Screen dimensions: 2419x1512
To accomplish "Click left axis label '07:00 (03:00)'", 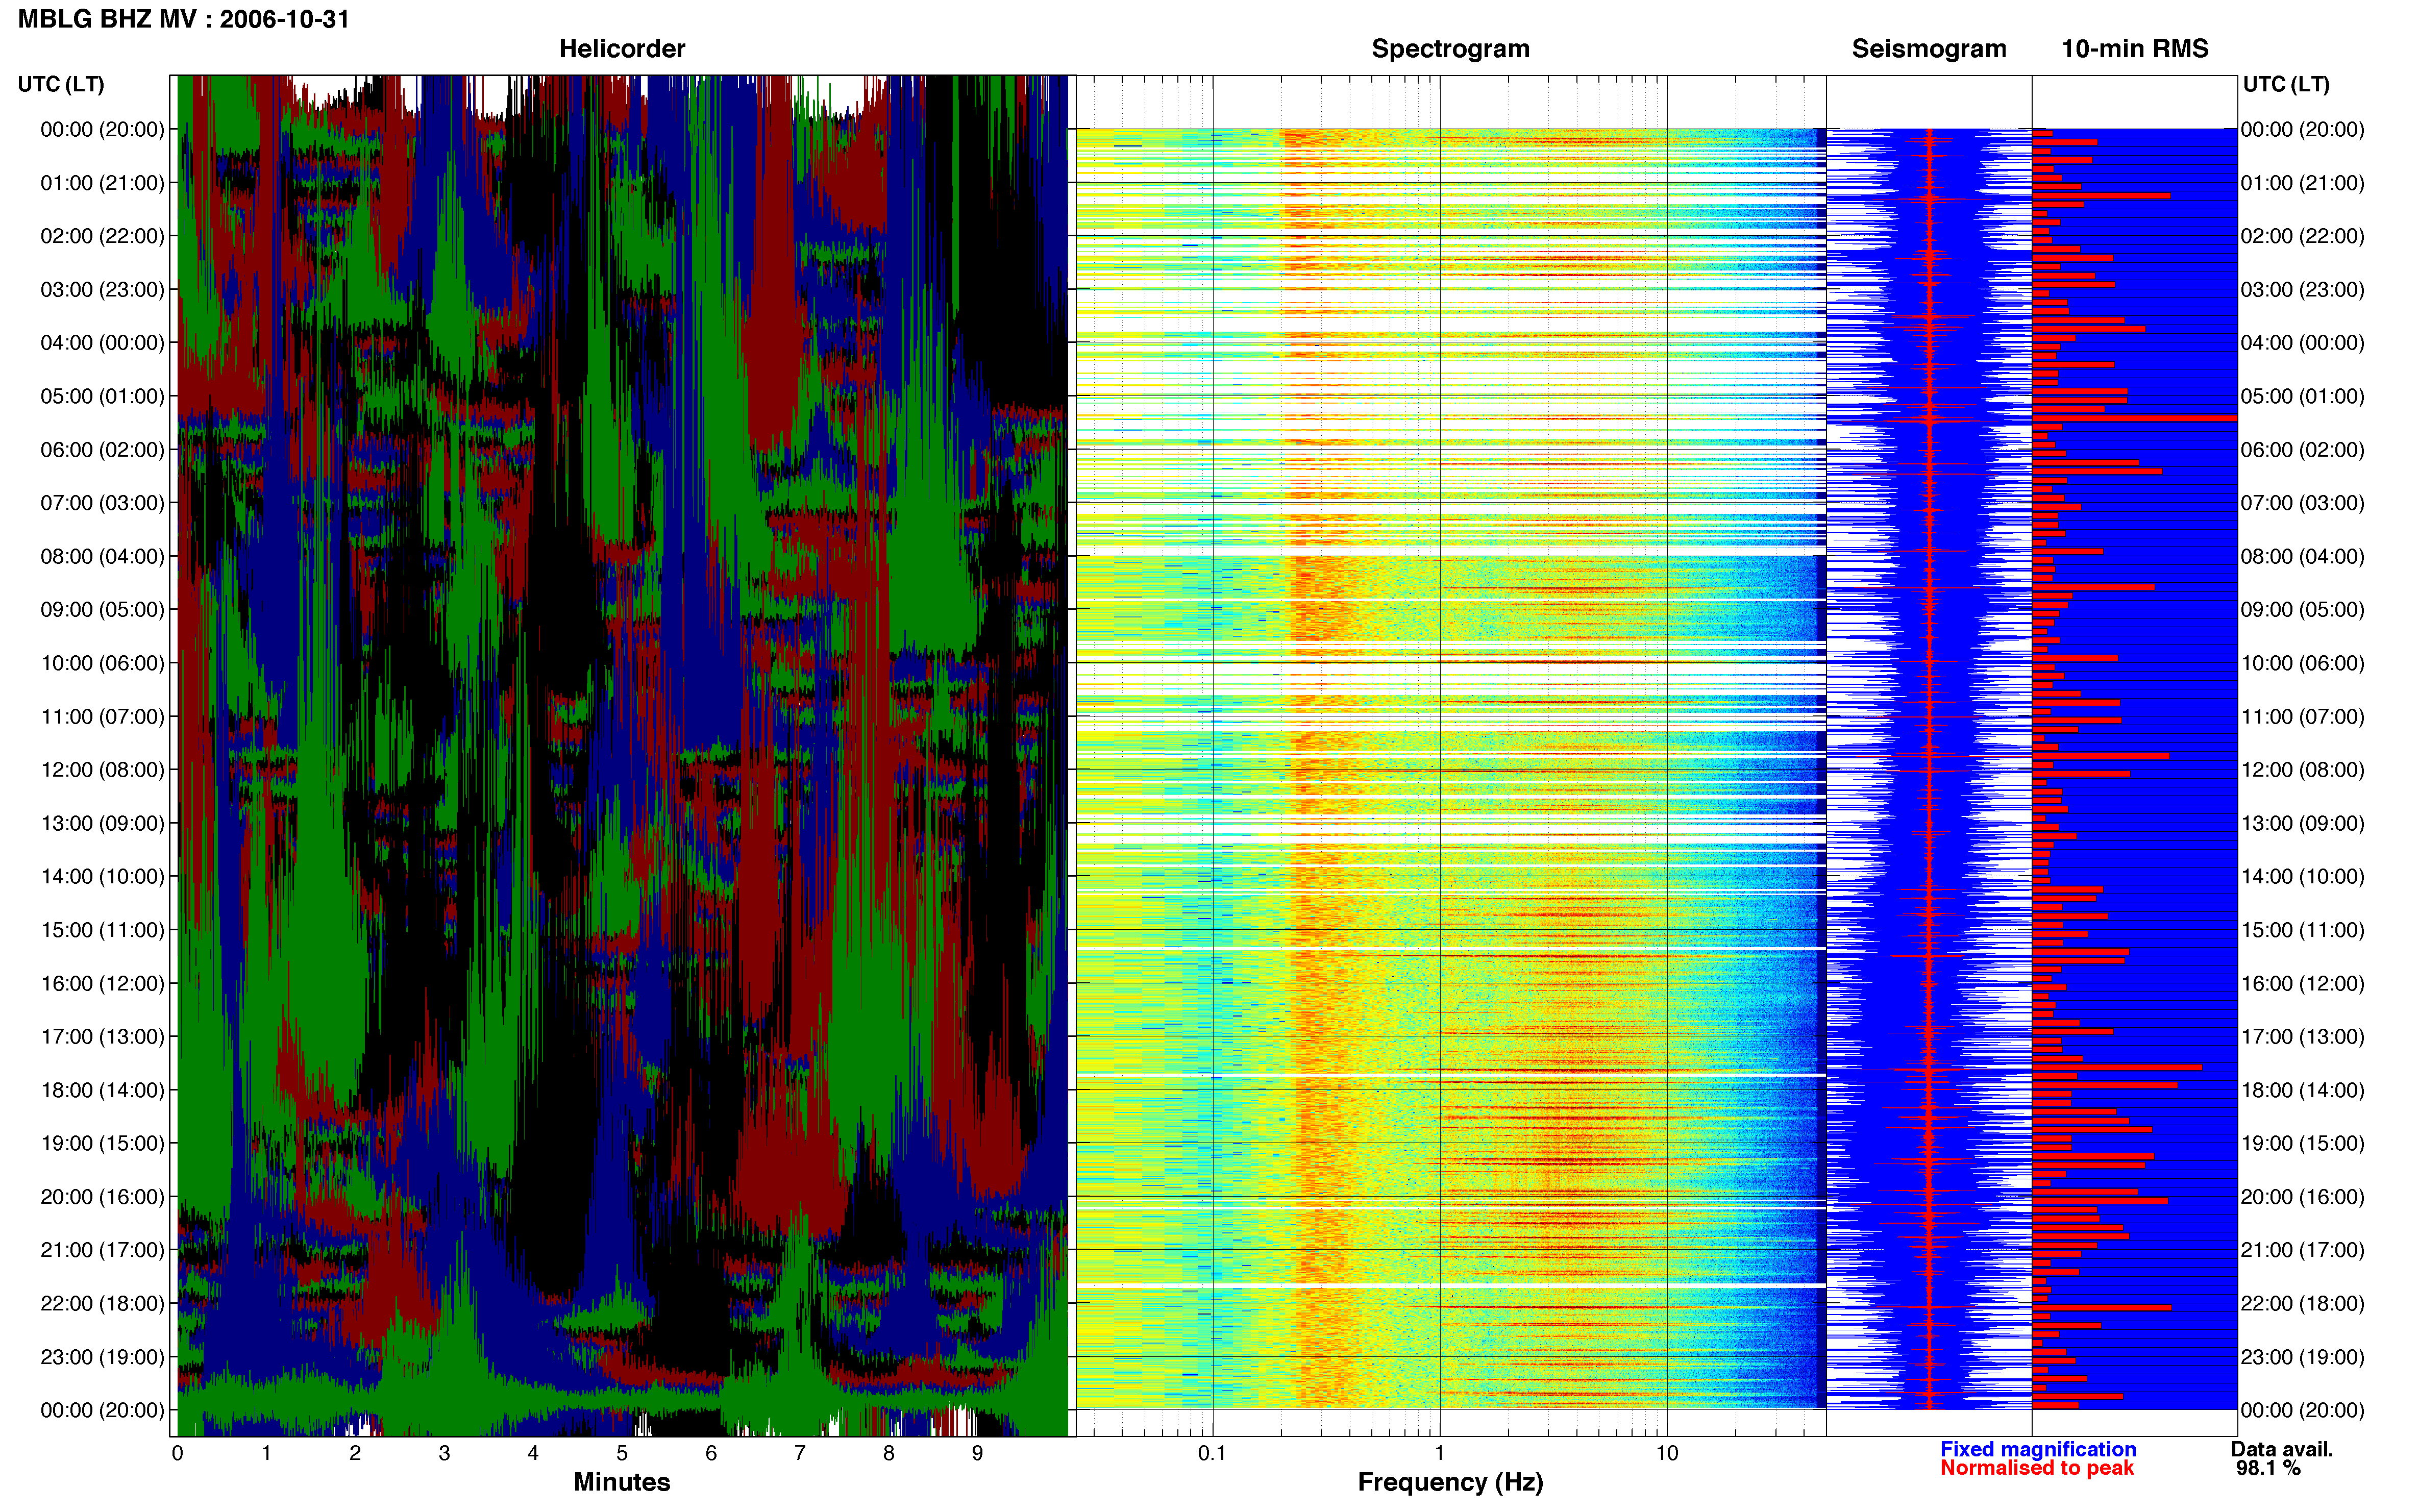I will click(x=102, y=502).
